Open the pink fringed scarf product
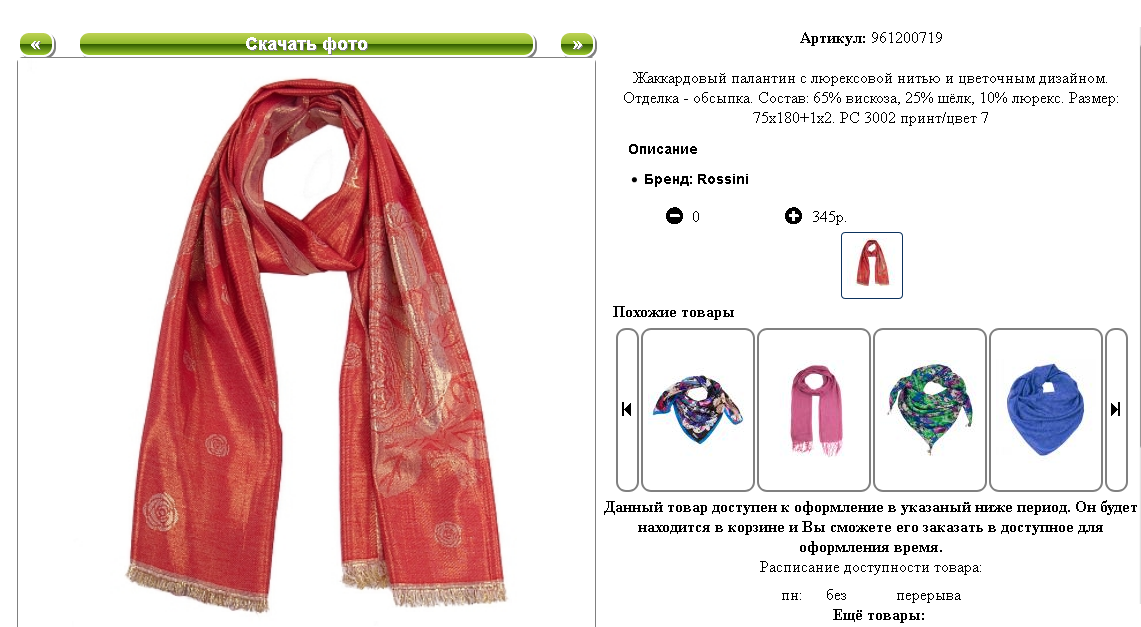1141x627 pixels. click(814, 410)
